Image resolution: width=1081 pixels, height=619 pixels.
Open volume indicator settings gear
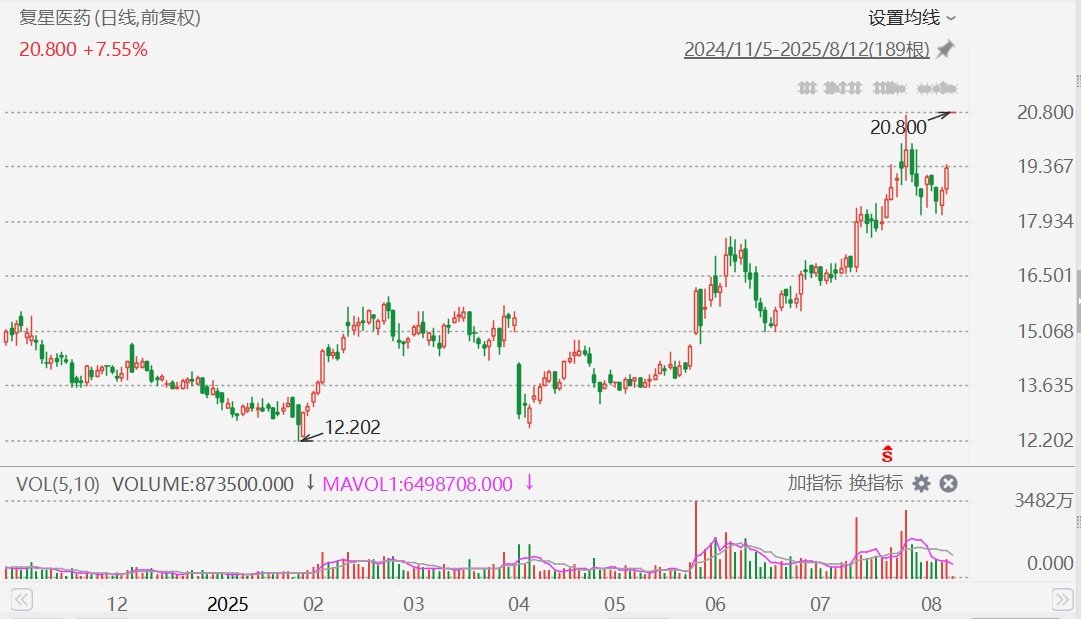[x=921, y=484]
